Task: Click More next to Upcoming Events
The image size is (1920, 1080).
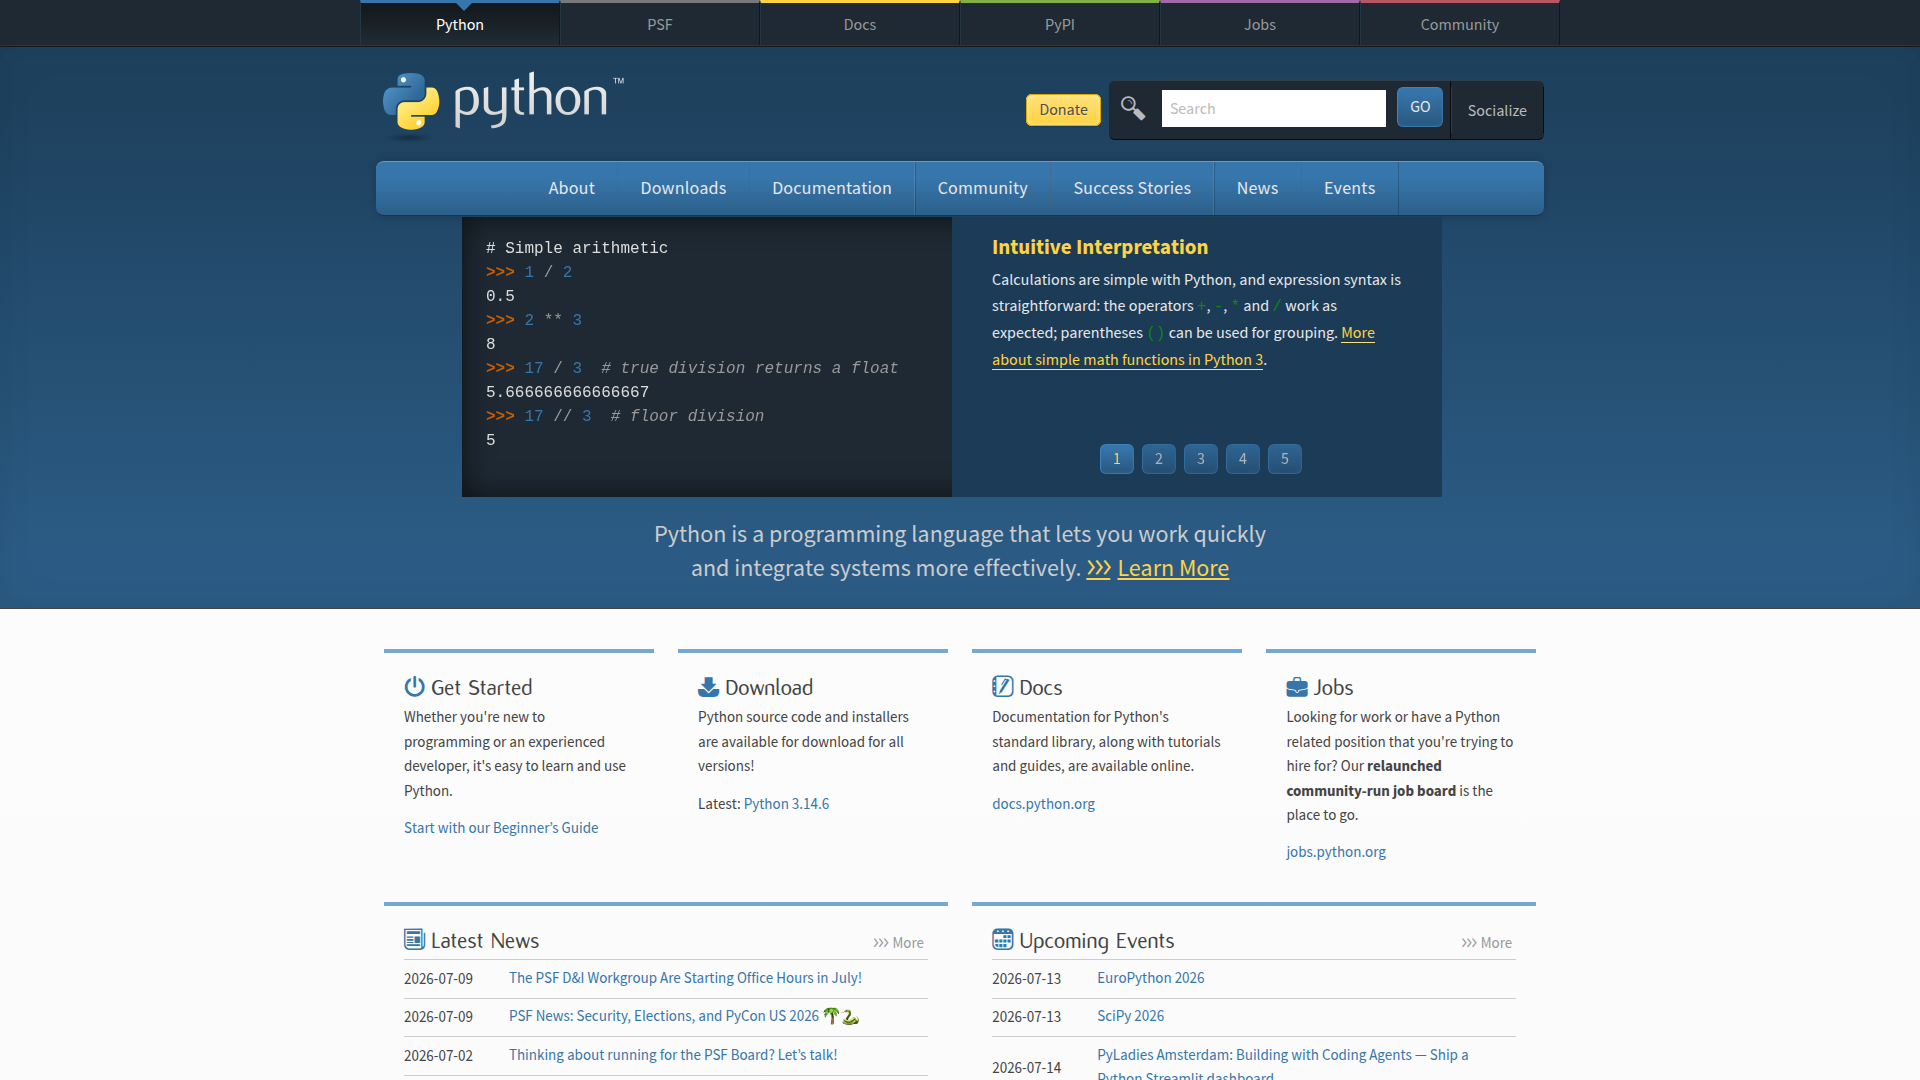Action: (x=1486, y=943)
